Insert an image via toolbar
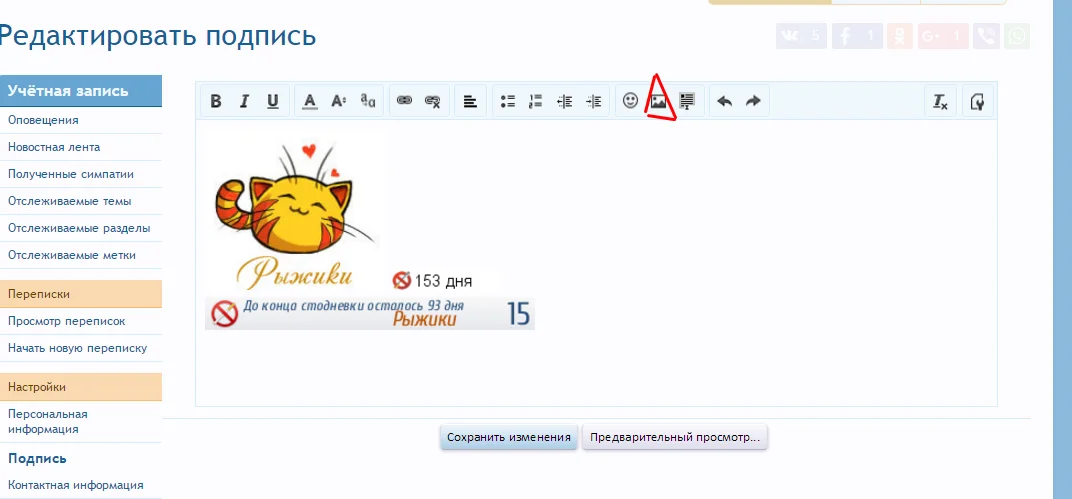1072x499 pixels. pyautogui.click(x=658, y=101)
